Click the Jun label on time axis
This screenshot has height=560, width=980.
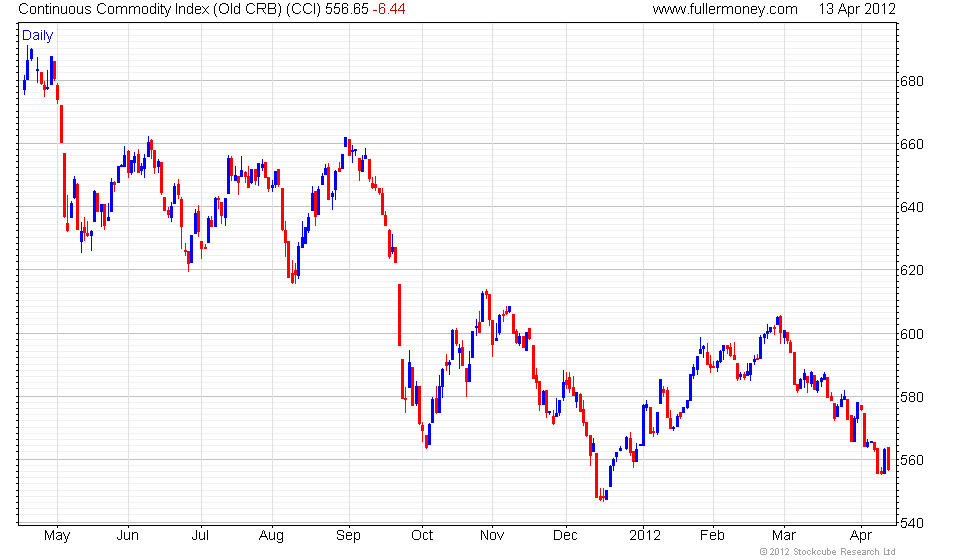point(128,536)
